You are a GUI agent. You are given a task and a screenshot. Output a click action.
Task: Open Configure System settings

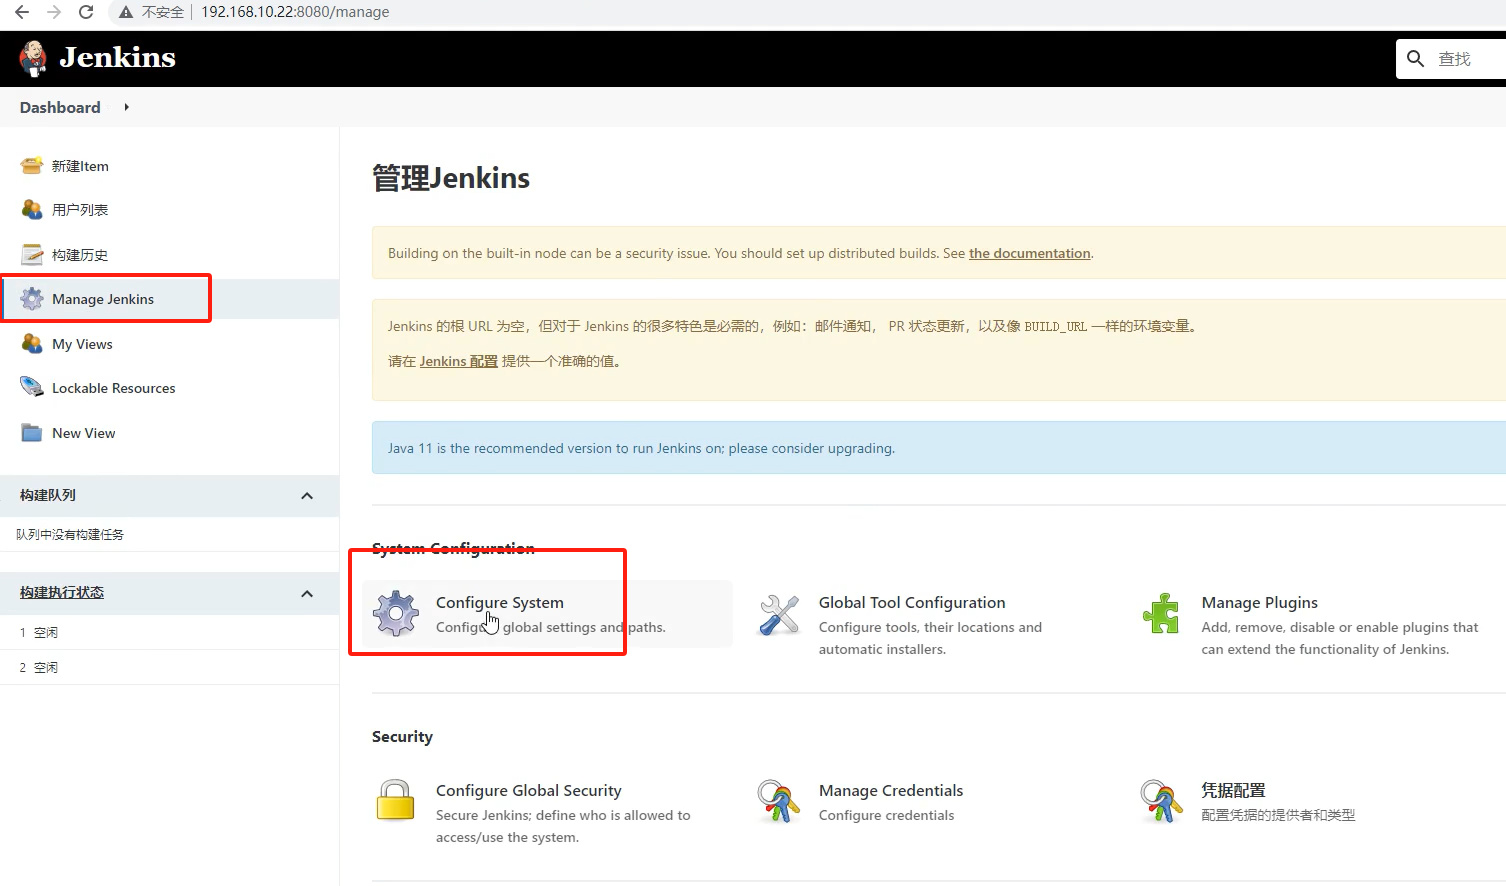500,602
